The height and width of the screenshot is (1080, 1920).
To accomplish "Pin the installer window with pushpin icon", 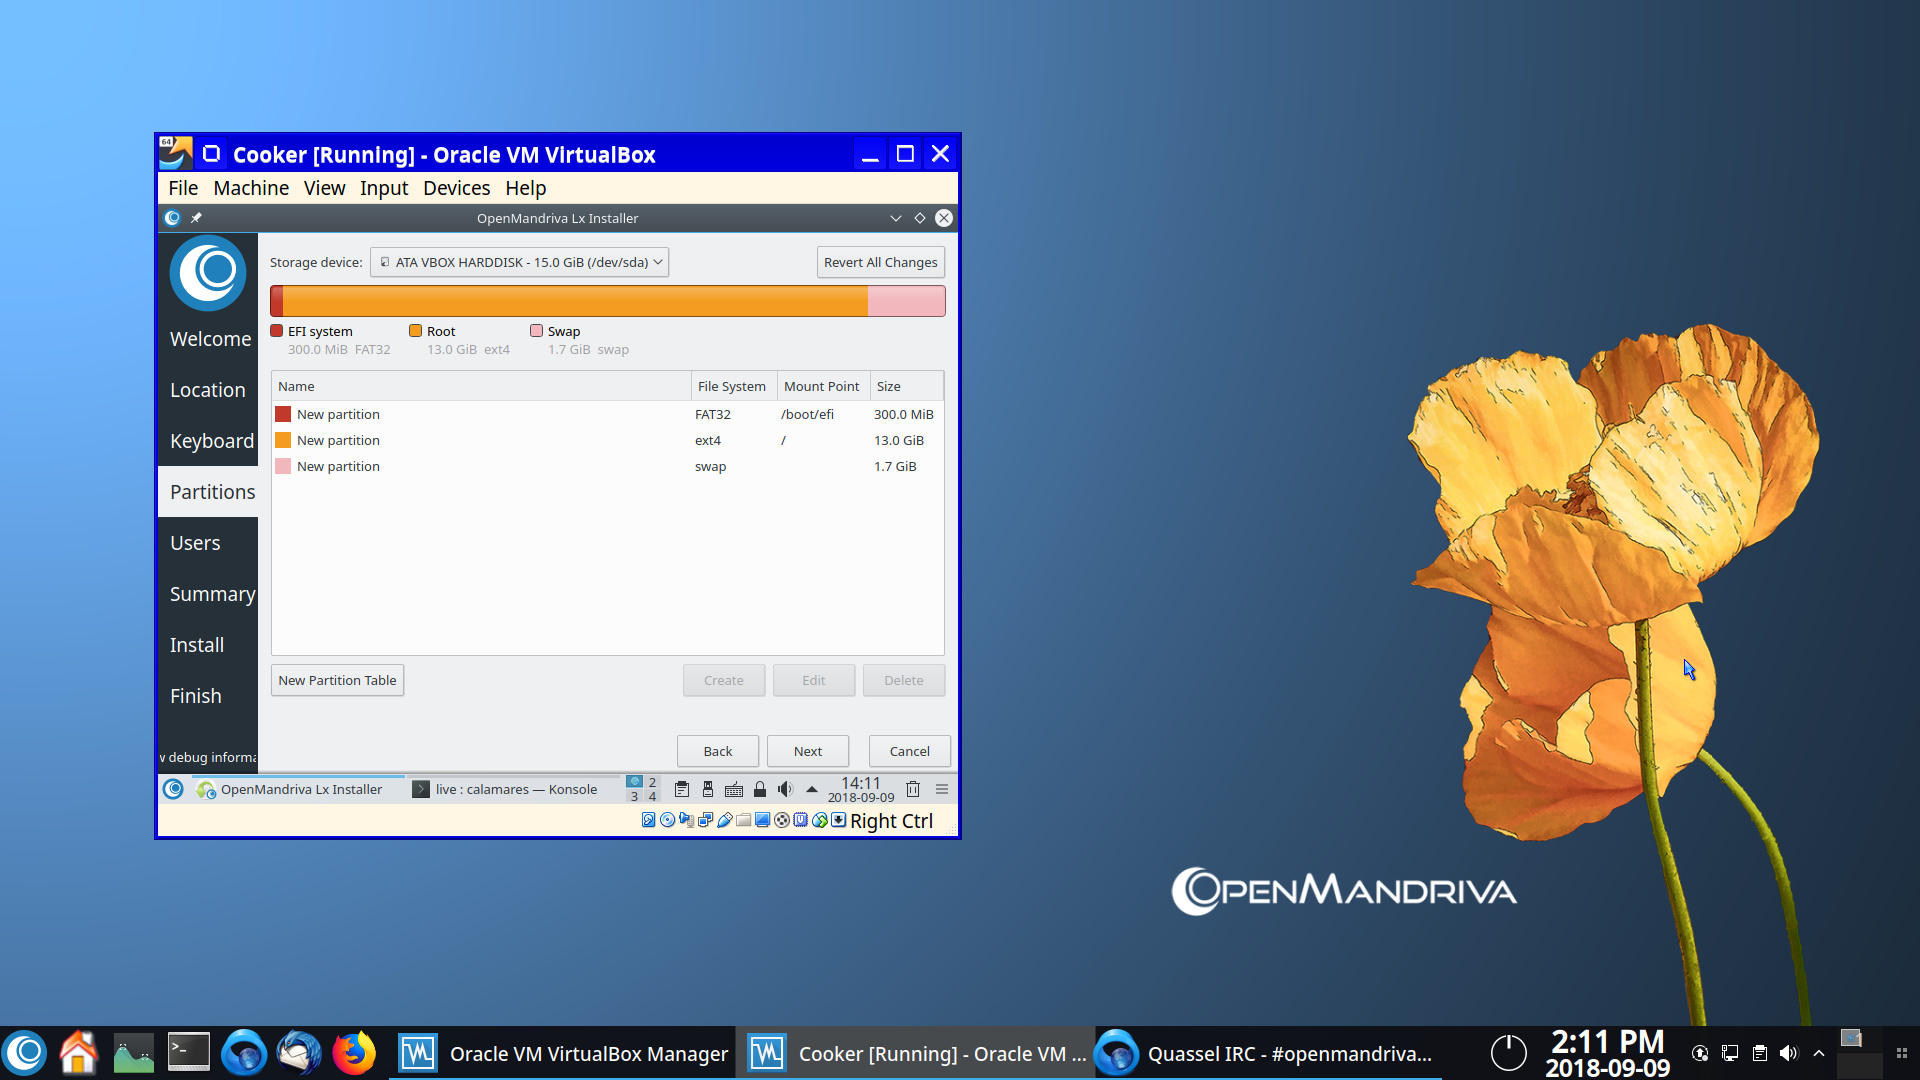I will (196, 218).
